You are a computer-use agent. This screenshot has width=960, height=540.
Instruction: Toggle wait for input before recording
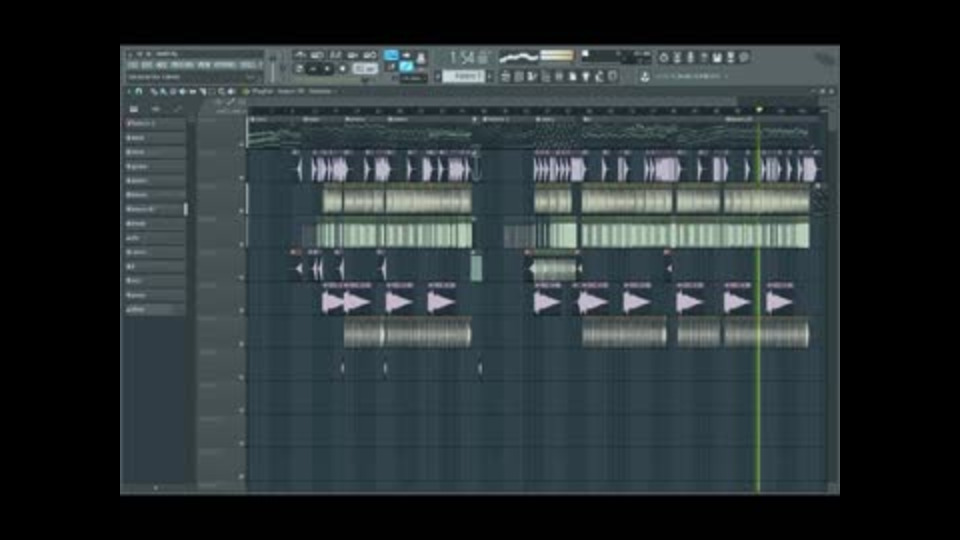[x=317, y=55]
